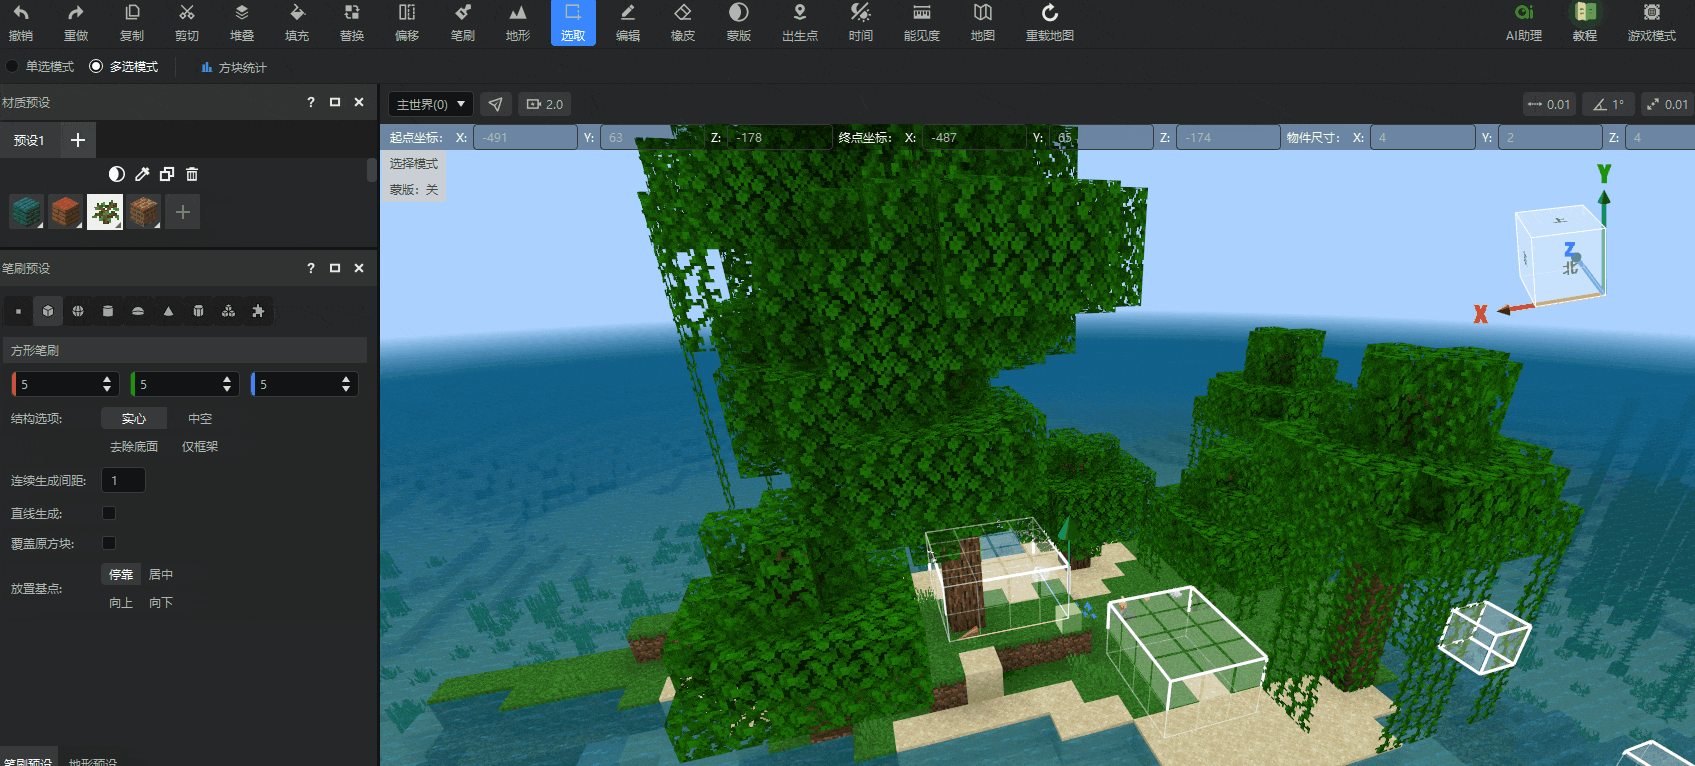Click the 撤销 (undo) toolbar icon
1695x766 pixels.
[x=21, y=22]
